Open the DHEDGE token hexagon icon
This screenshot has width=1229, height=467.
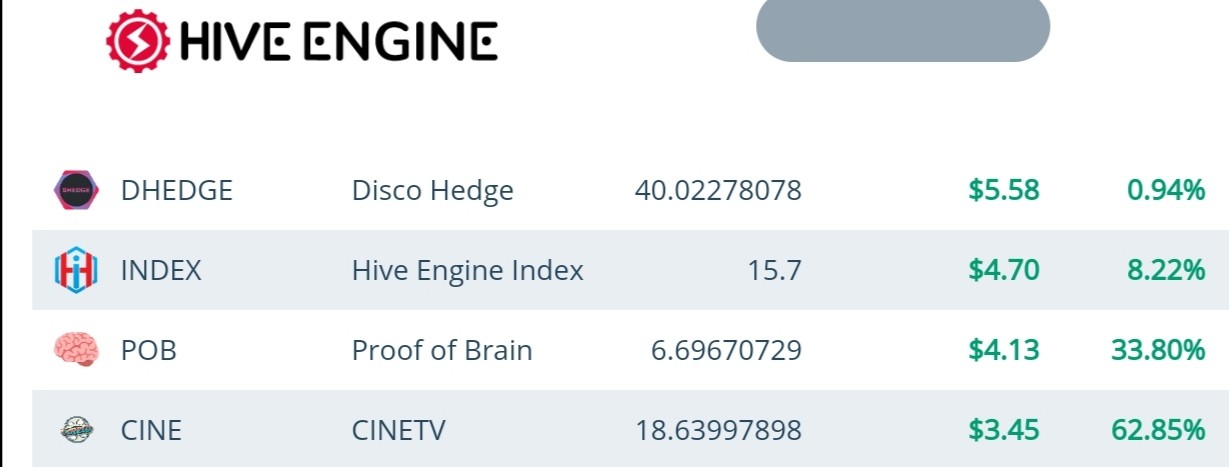point(77,190)
